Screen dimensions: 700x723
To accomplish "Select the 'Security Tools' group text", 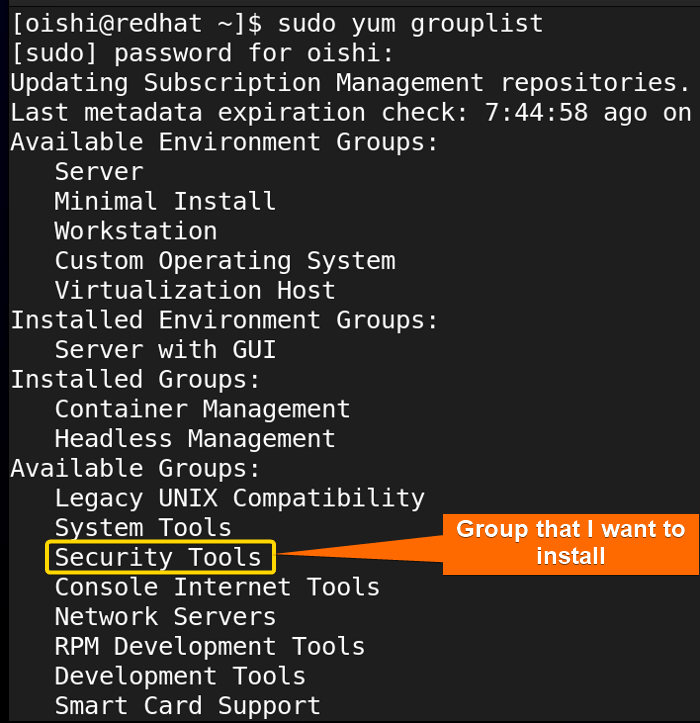I will pos(158,557).
